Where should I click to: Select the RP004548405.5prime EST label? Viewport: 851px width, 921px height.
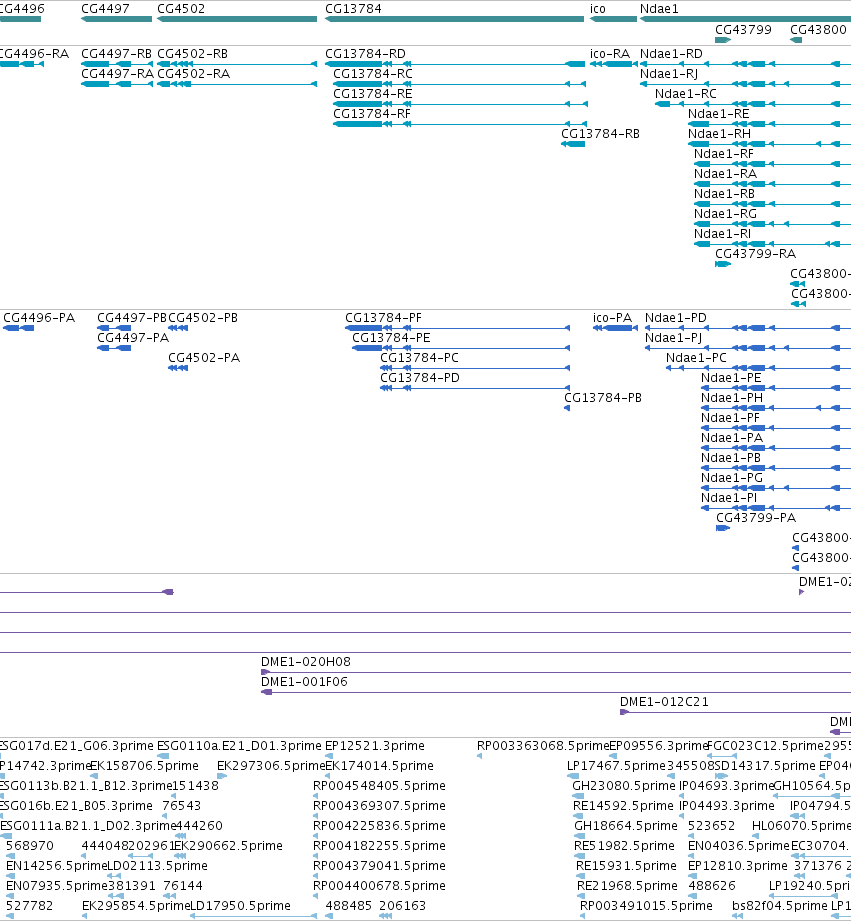click(x=379, y=785)
